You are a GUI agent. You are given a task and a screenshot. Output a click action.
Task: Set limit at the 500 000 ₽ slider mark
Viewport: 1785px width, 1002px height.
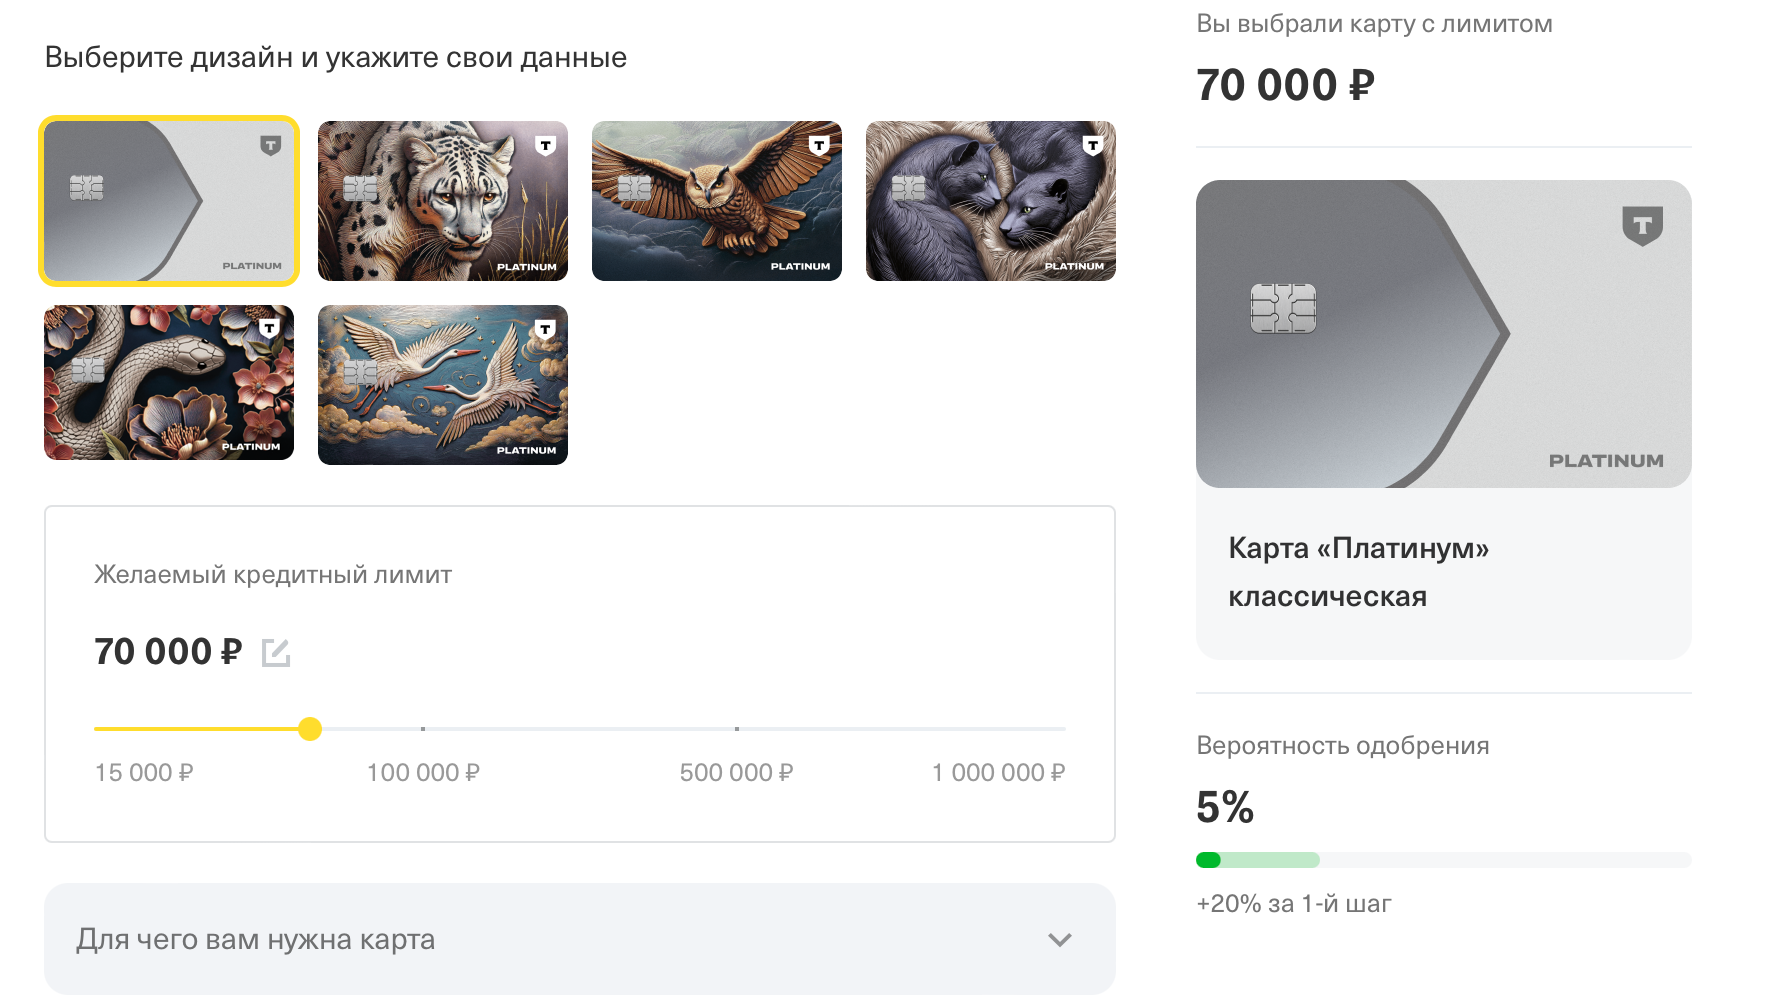pos(737,729)
